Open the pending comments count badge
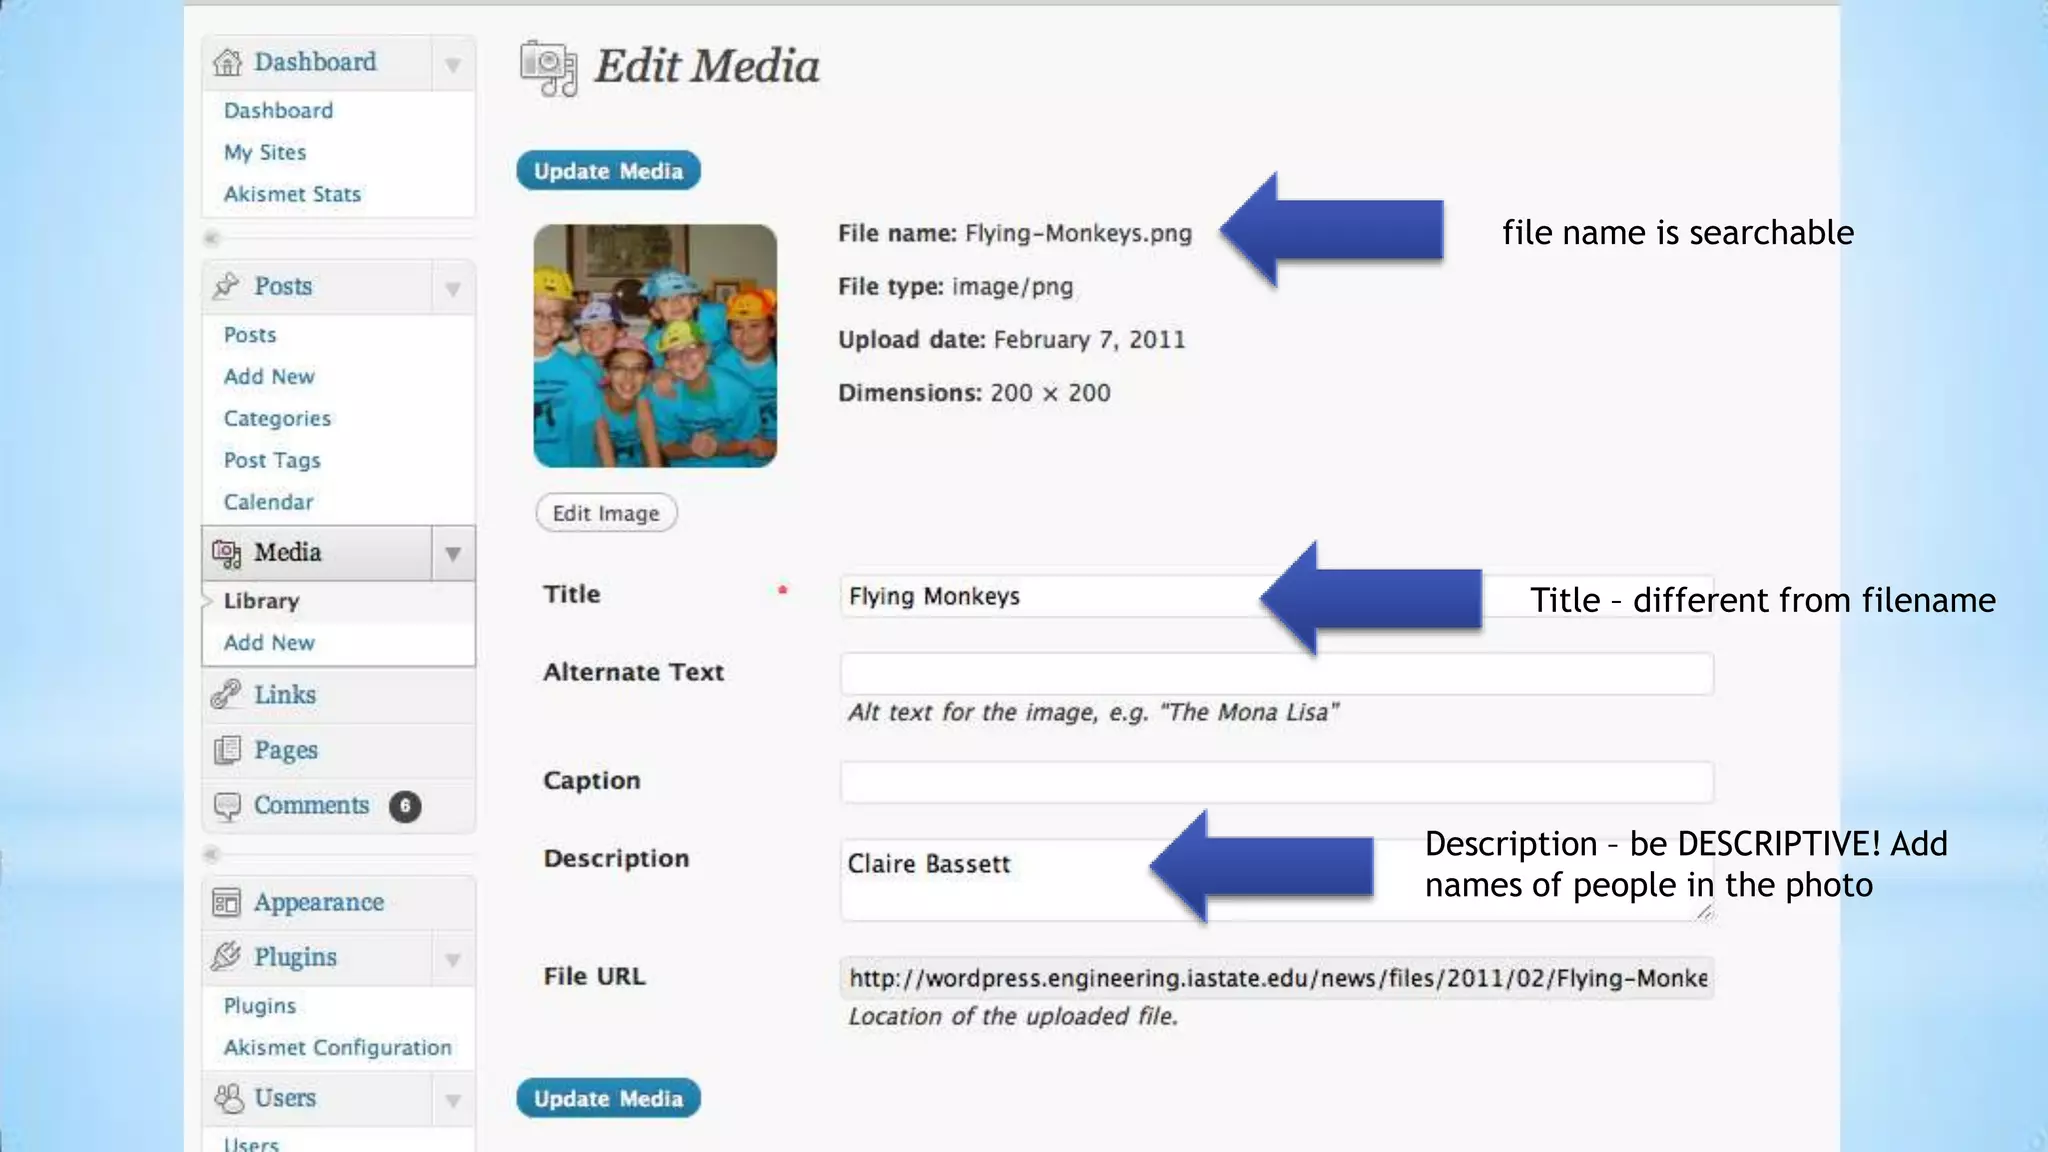The image size is (2048, 1152). pyautogui.click(x=405, y=806)
